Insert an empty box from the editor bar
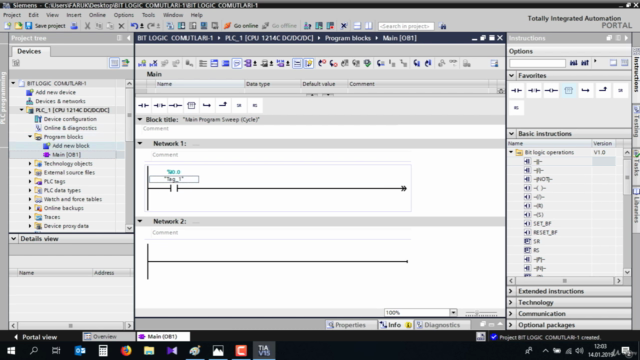This screenshot has width=640, height=360. click(191, 105)
